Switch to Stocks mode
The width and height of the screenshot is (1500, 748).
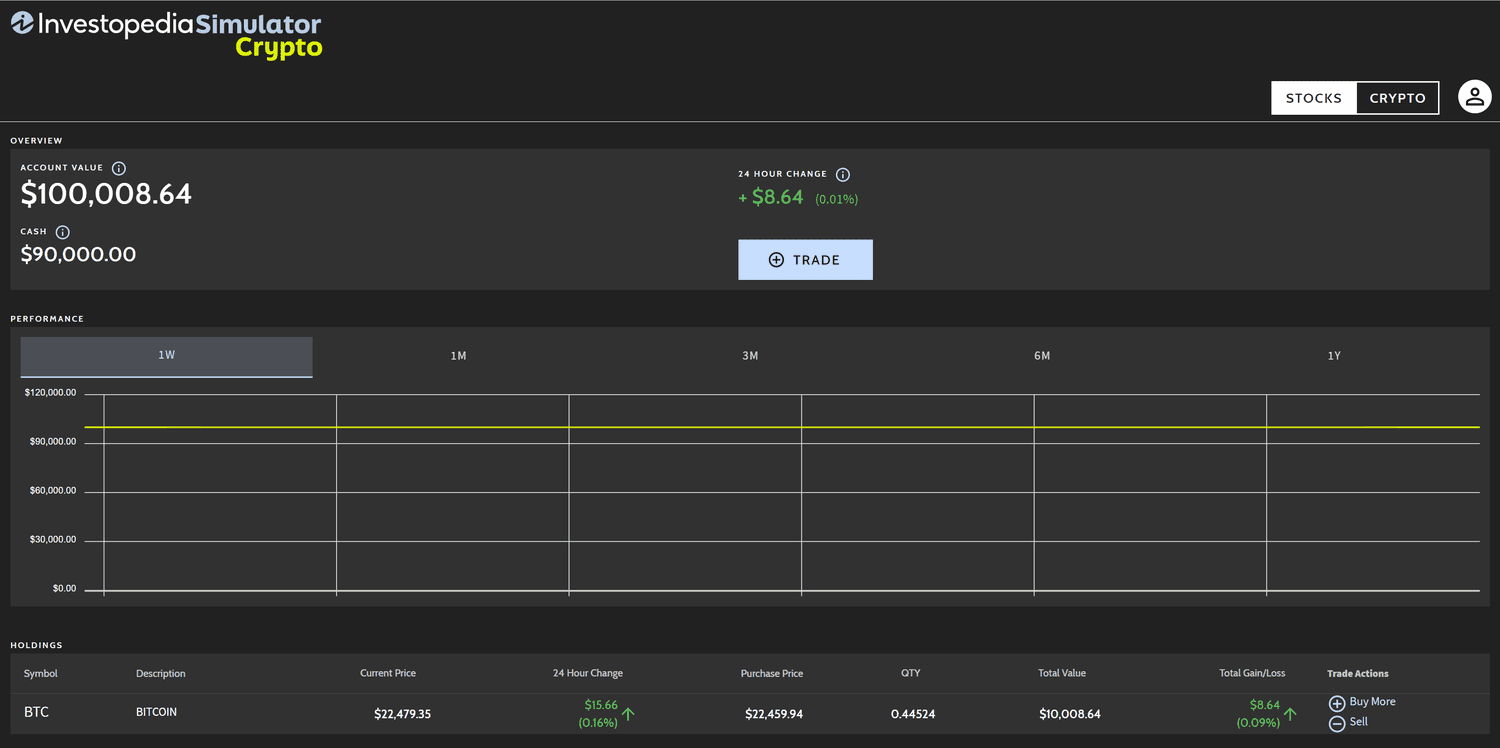(1313, 98)
